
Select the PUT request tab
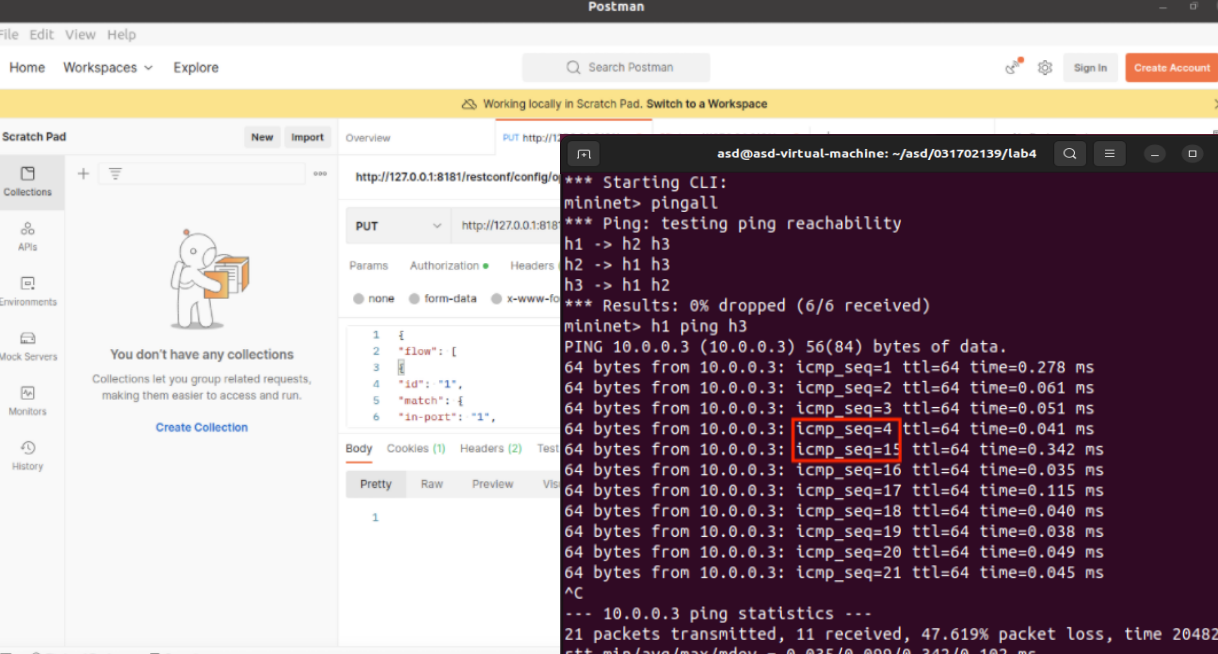(530, 138)
